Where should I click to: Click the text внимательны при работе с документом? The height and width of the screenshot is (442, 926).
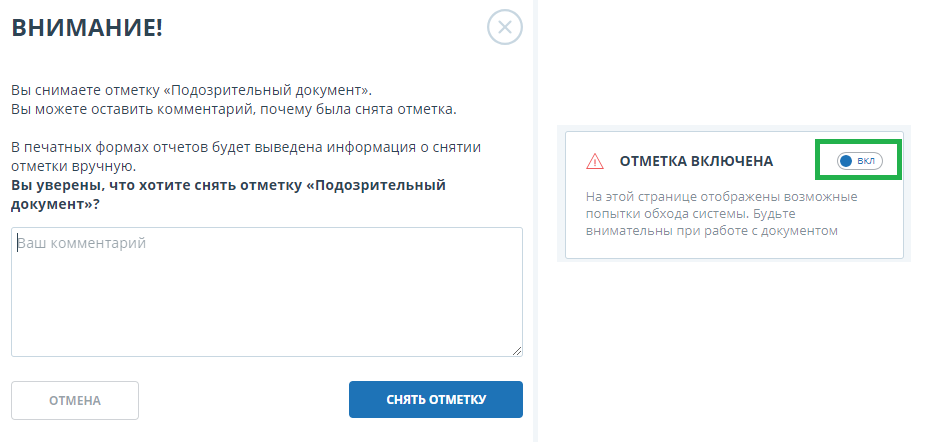[710, 231]
